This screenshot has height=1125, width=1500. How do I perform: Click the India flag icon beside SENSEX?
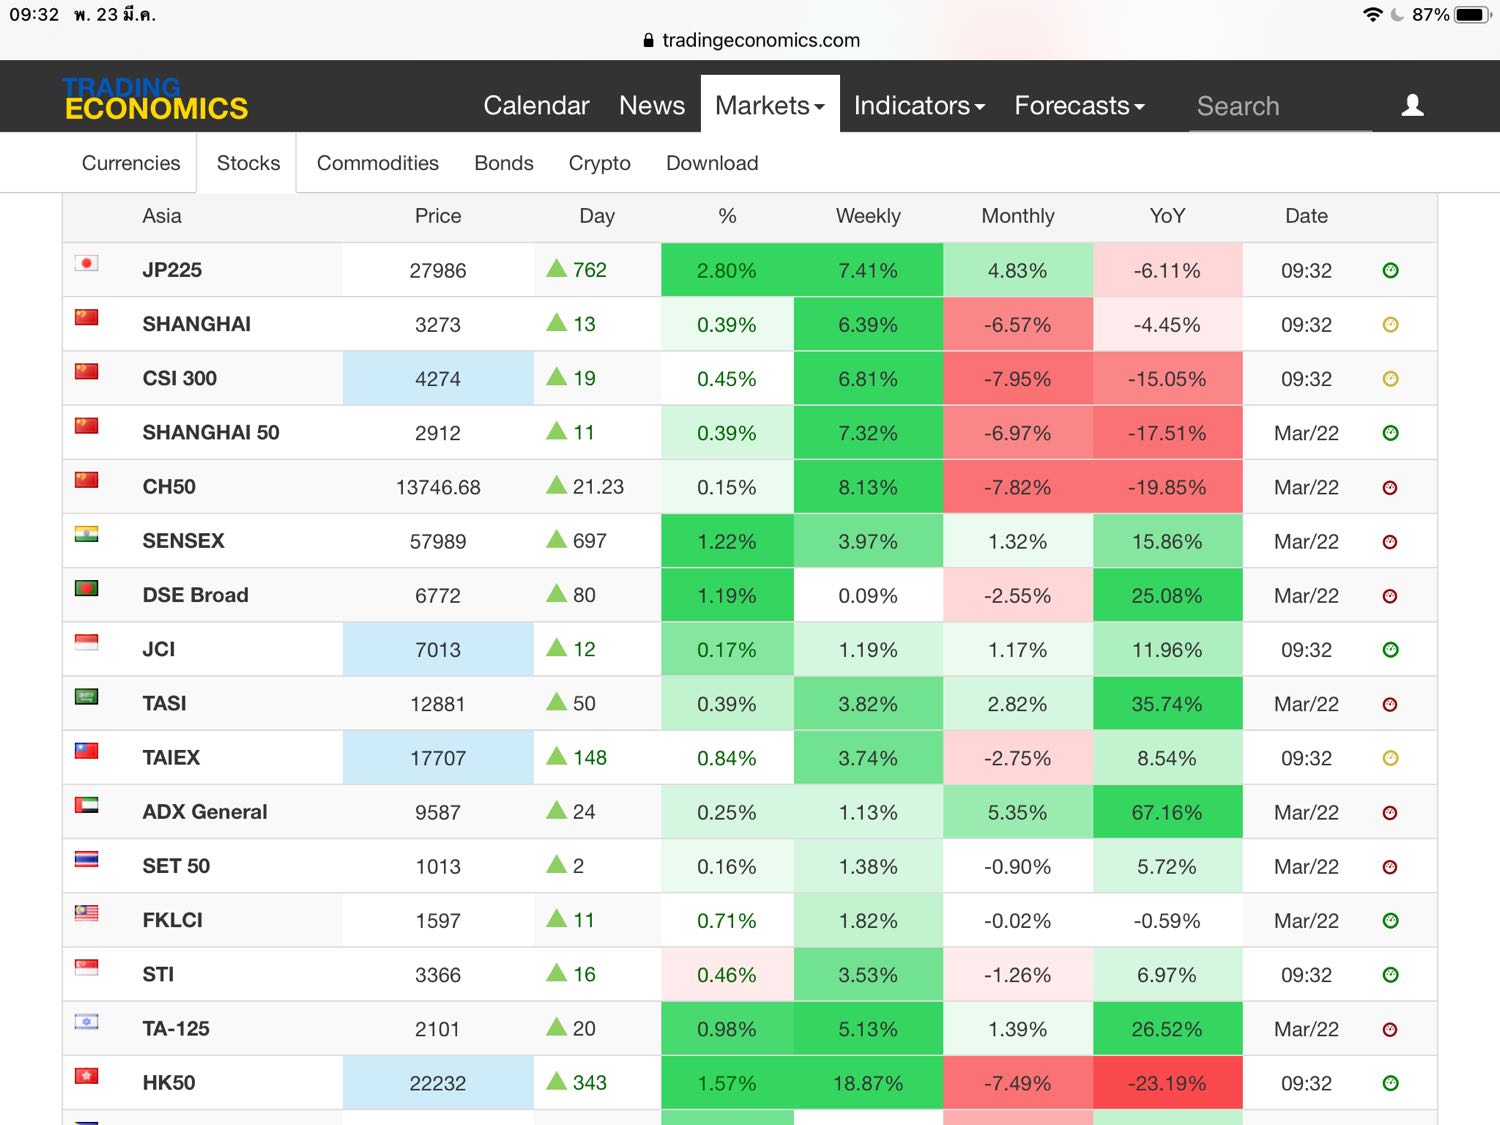[x=87, y=535]
